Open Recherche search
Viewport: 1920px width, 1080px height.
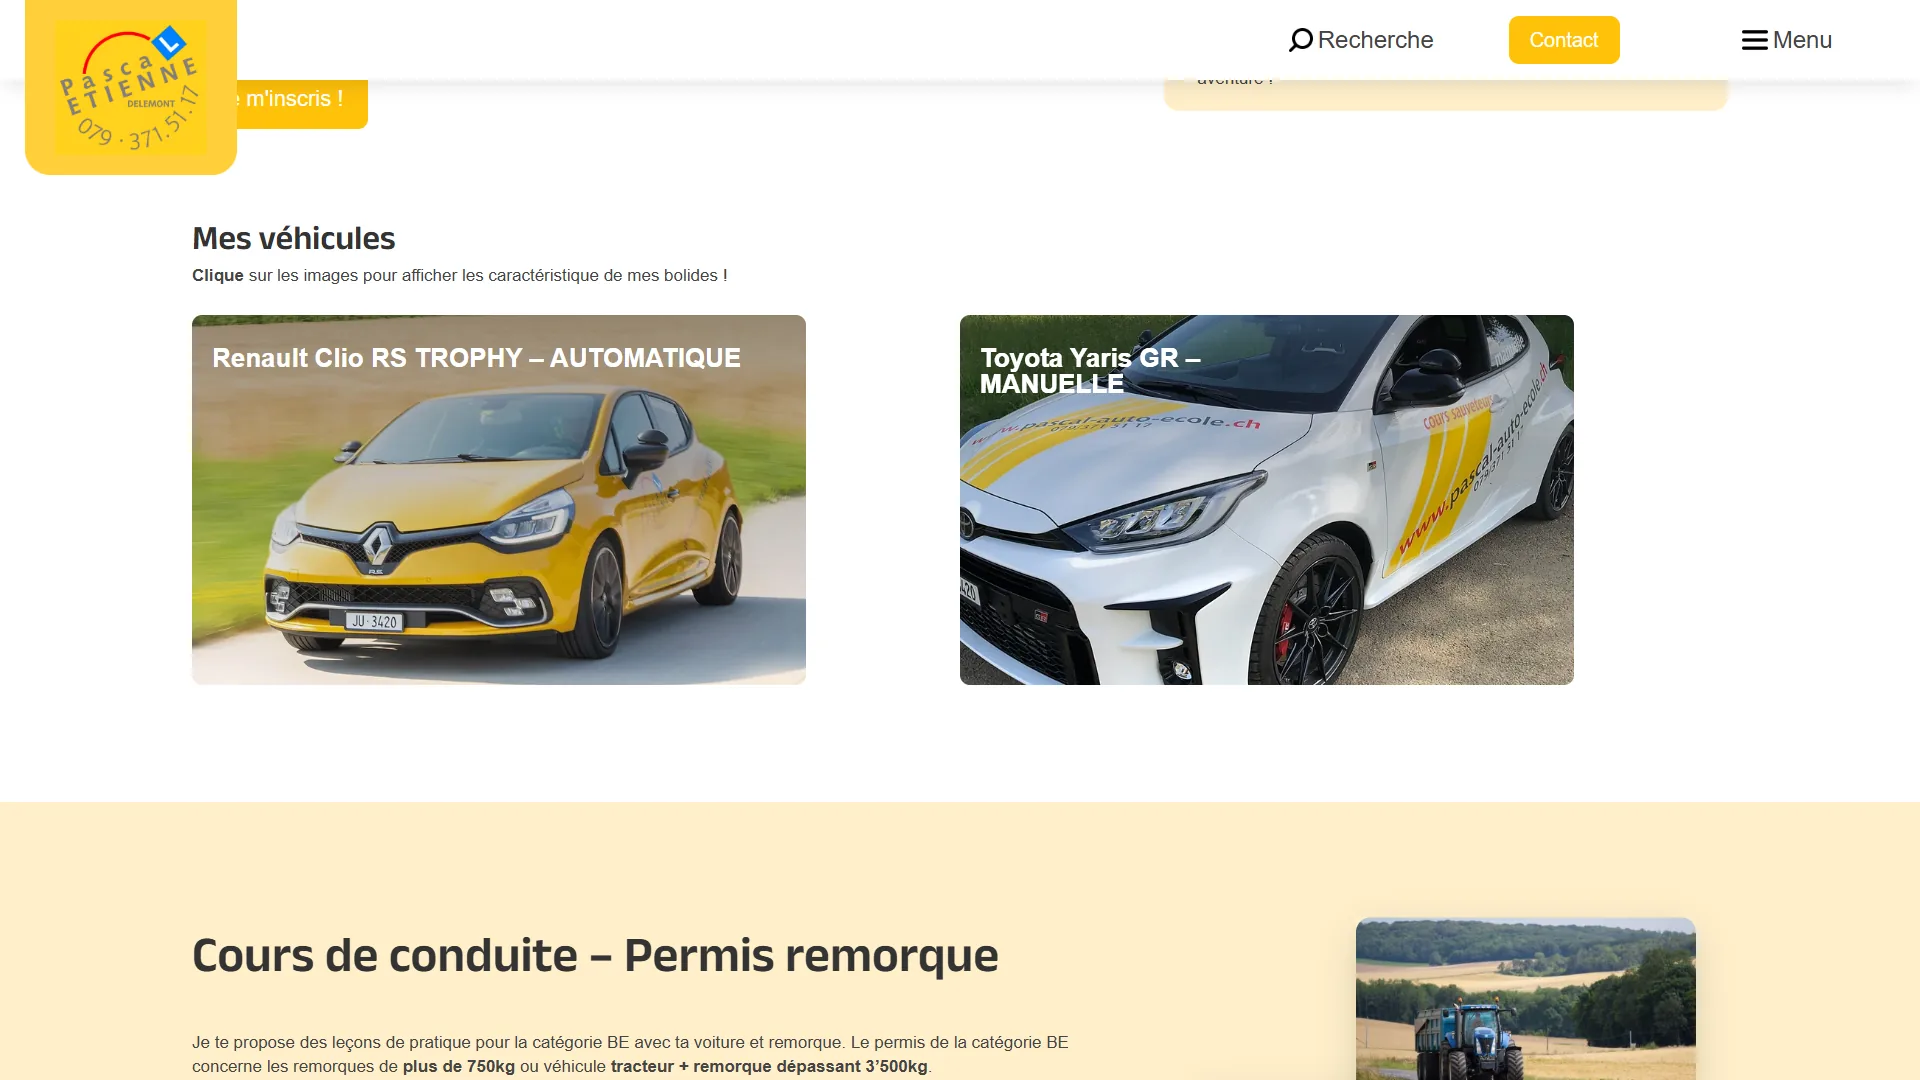point(1361,40)
